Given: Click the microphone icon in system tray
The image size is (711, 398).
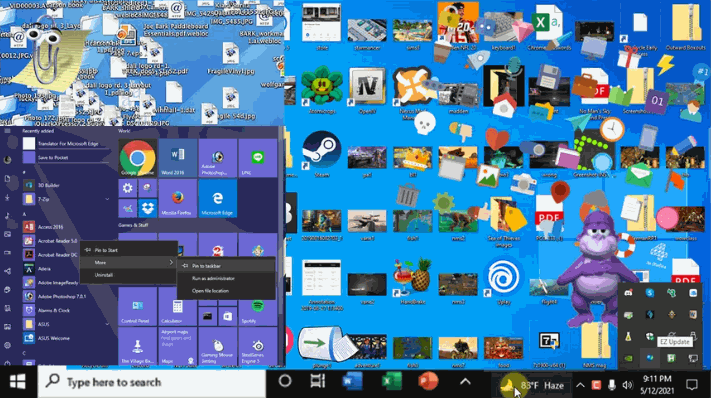Looking at the screenshot, I should (x=612, y=385).
